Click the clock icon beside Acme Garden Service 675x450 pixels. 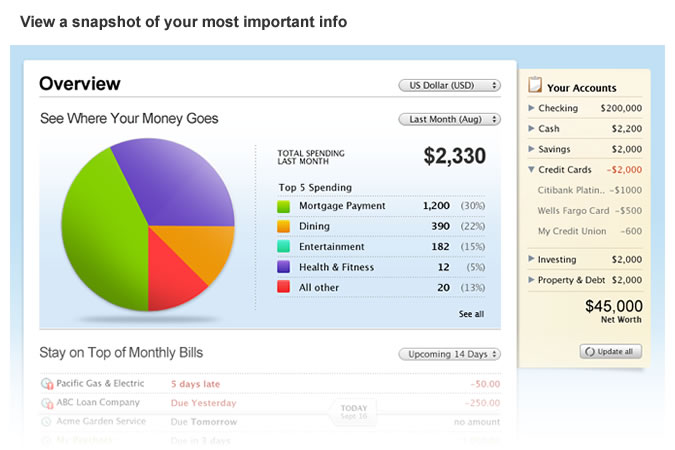pyautogui.click(x=46, y=422)
